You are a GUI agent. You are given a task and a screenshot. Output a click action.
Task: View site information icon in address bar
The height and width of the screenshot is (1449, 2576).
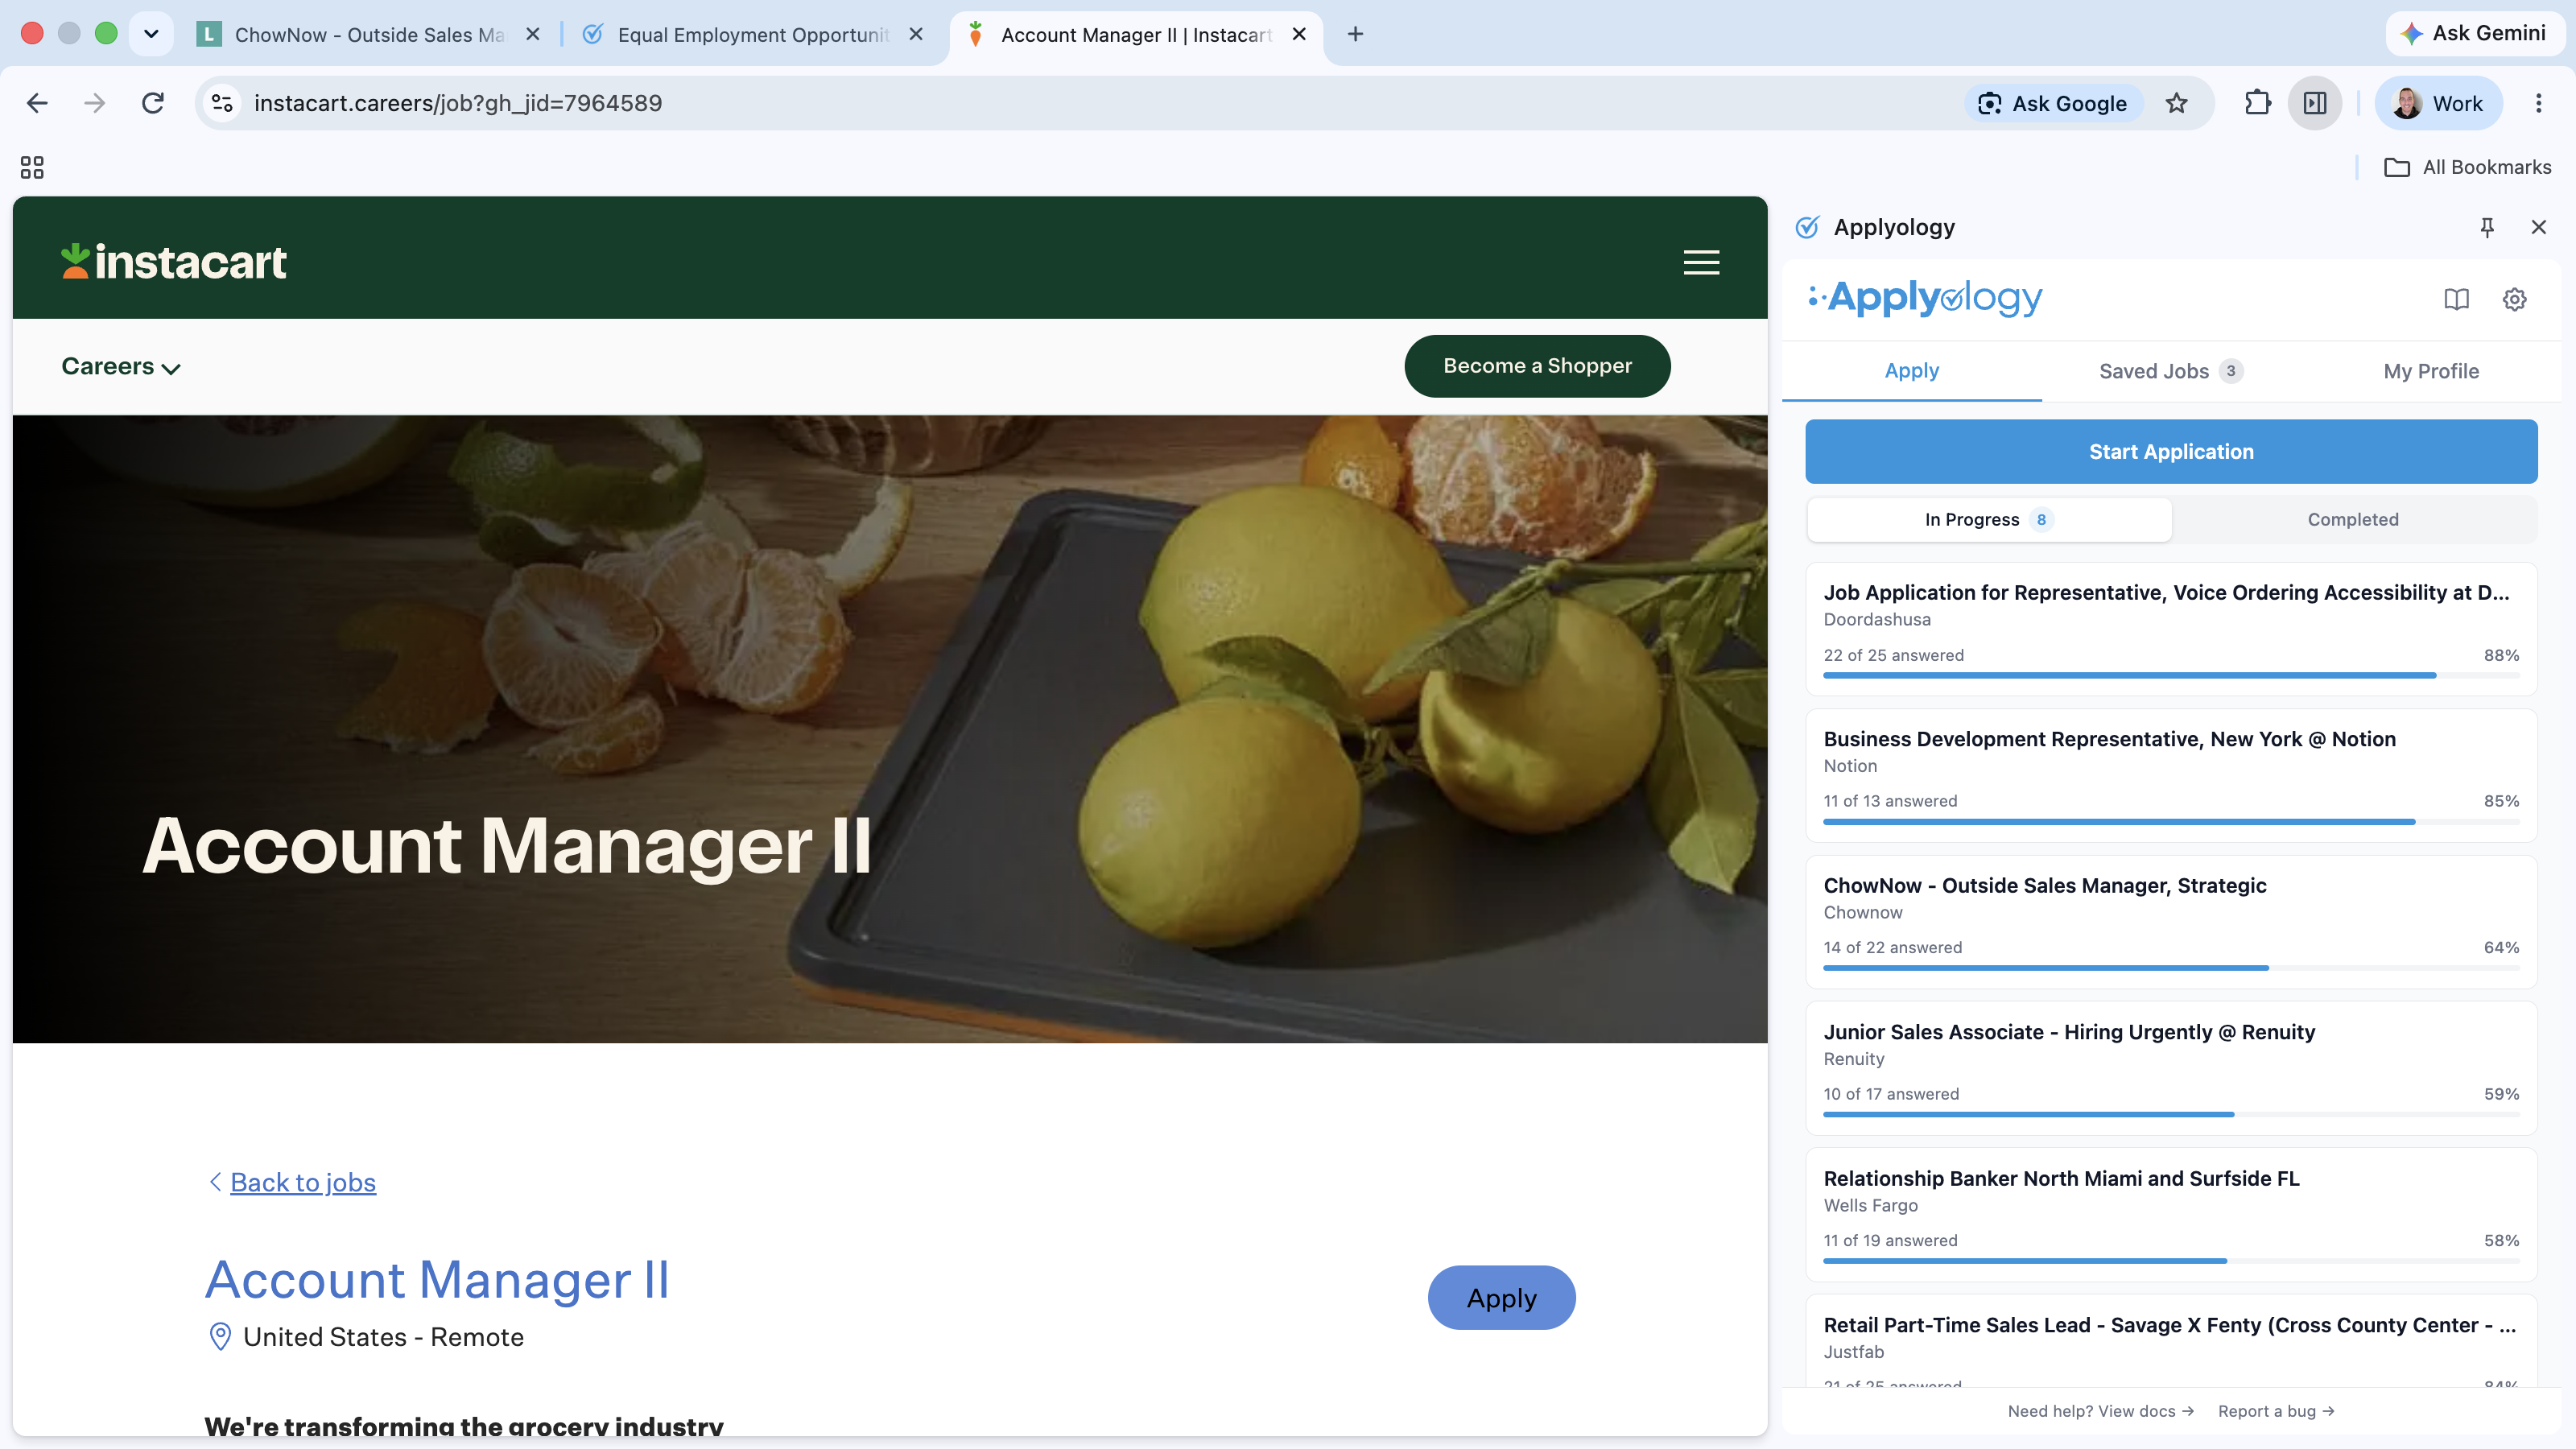(222, 103)
